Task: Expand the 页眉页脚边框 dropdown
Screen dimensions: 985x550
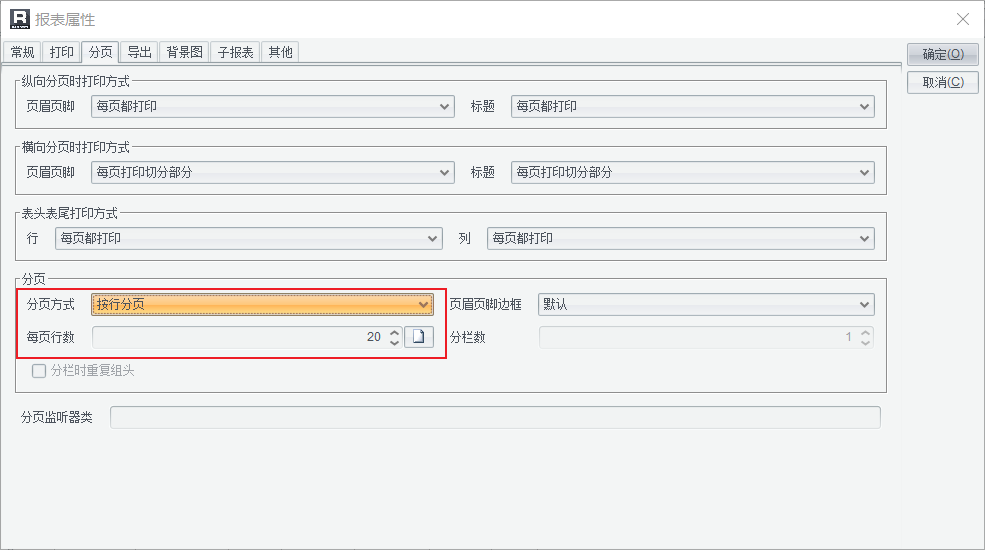Action: click(x=706, y=304)
